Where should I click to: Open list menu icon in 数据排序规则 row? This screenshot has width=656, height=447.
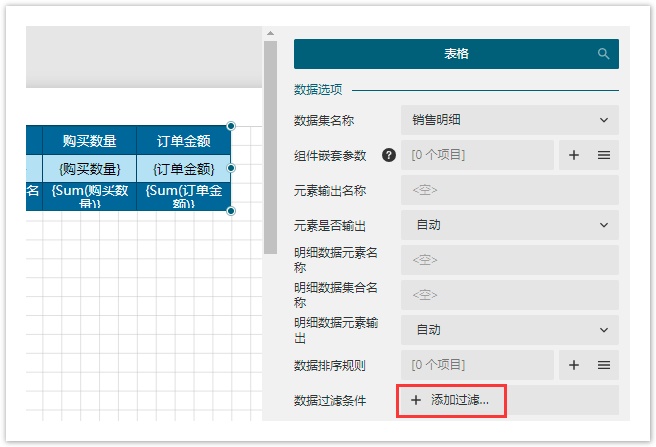[x=603, y=365]
